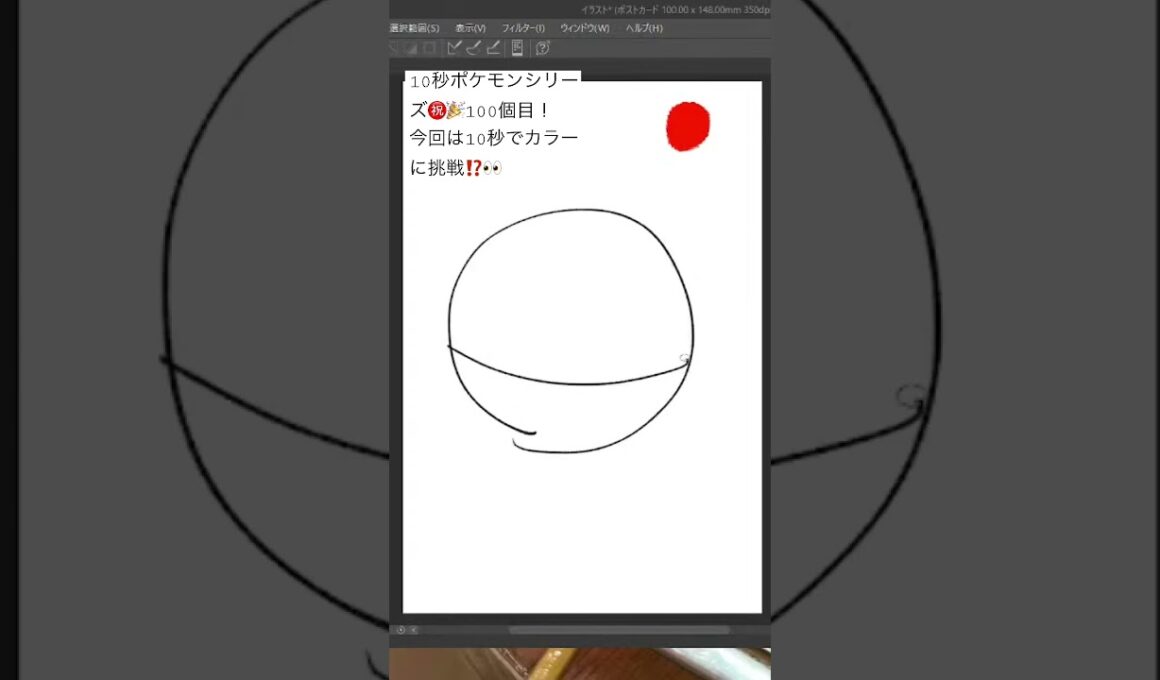Viewport: 1160px width, 680px height.
Task: Click the dimmed square icon left of snap icons
Action: pos(430,48)
